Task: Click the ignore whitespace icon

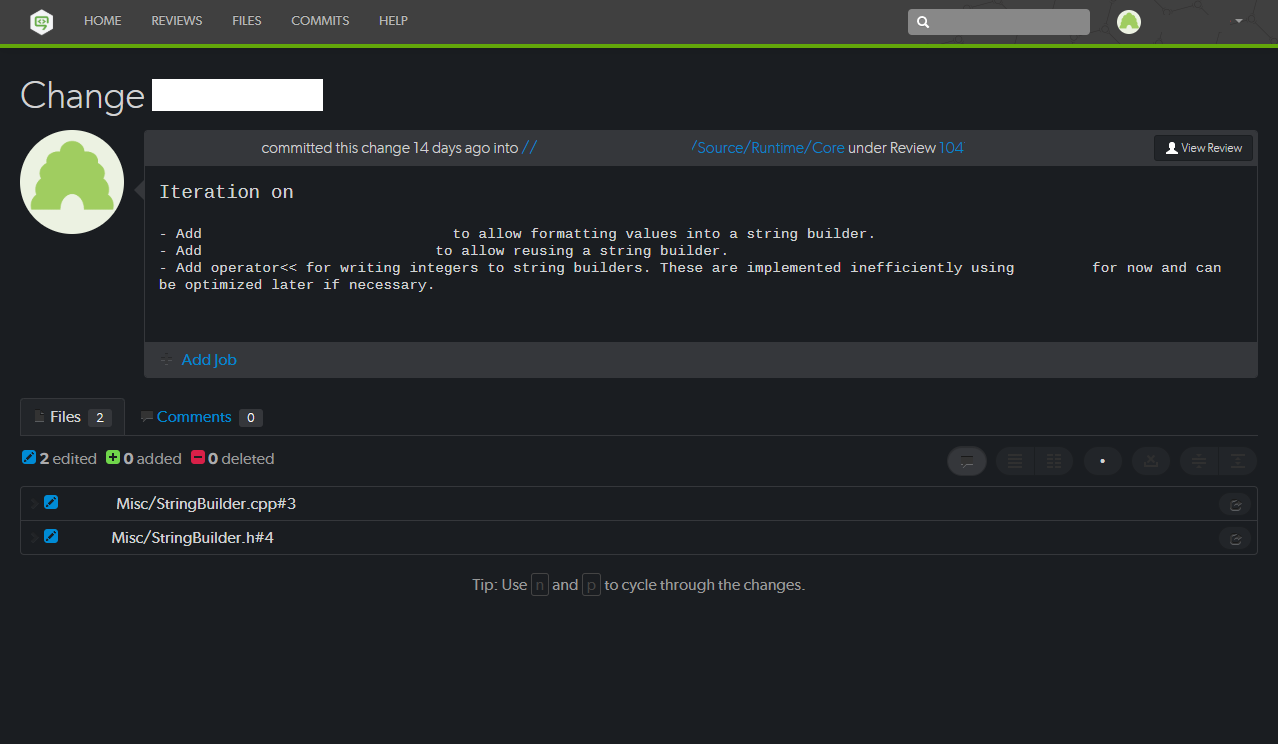Action: pyautogui.click(x=1151, y=461)
